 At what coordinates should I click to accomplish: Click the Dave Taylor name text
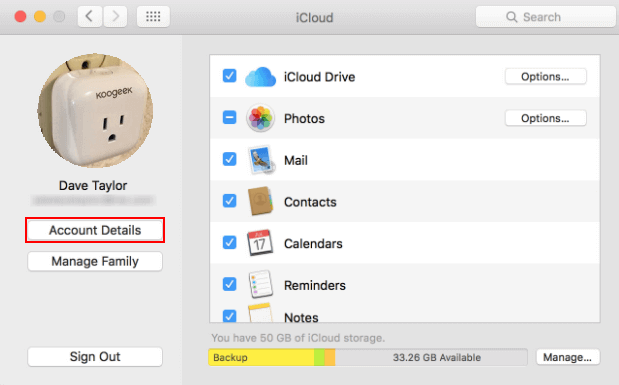click(x=93, y=186)
